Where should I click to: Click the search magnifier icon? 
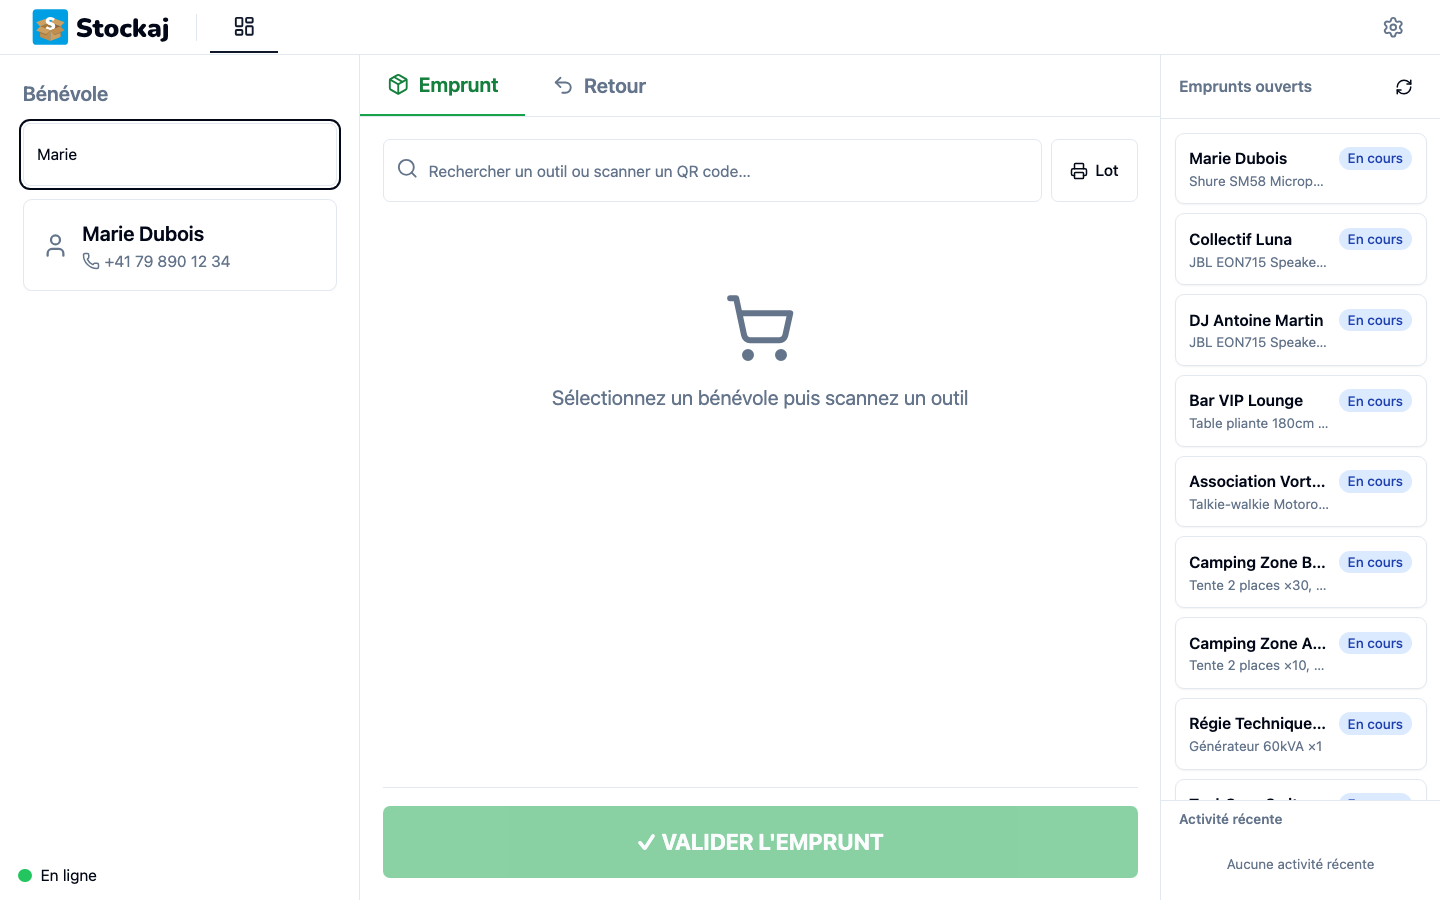[407, 169]
